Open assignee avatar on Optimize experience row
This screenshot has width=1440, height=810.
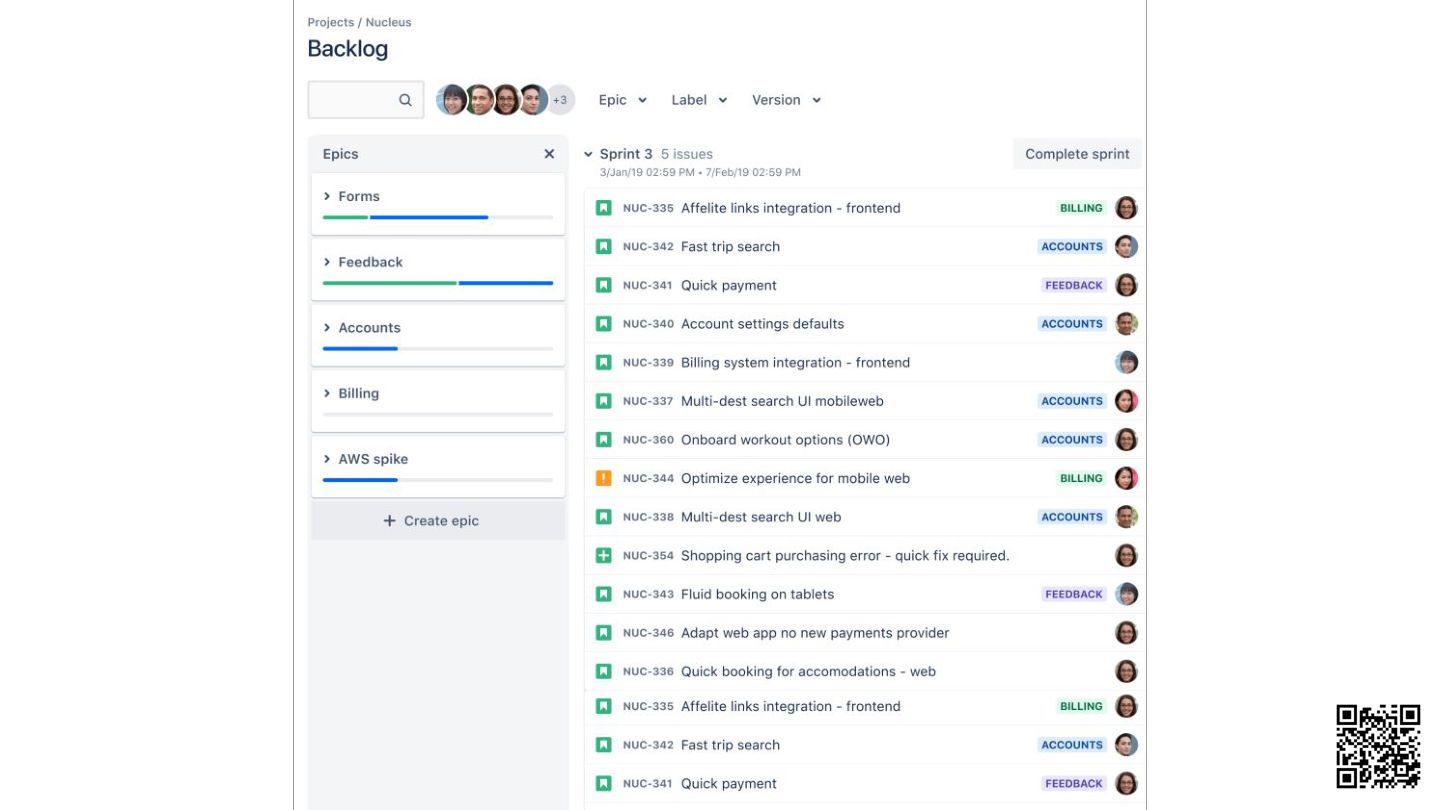[x=1126, y=478]
